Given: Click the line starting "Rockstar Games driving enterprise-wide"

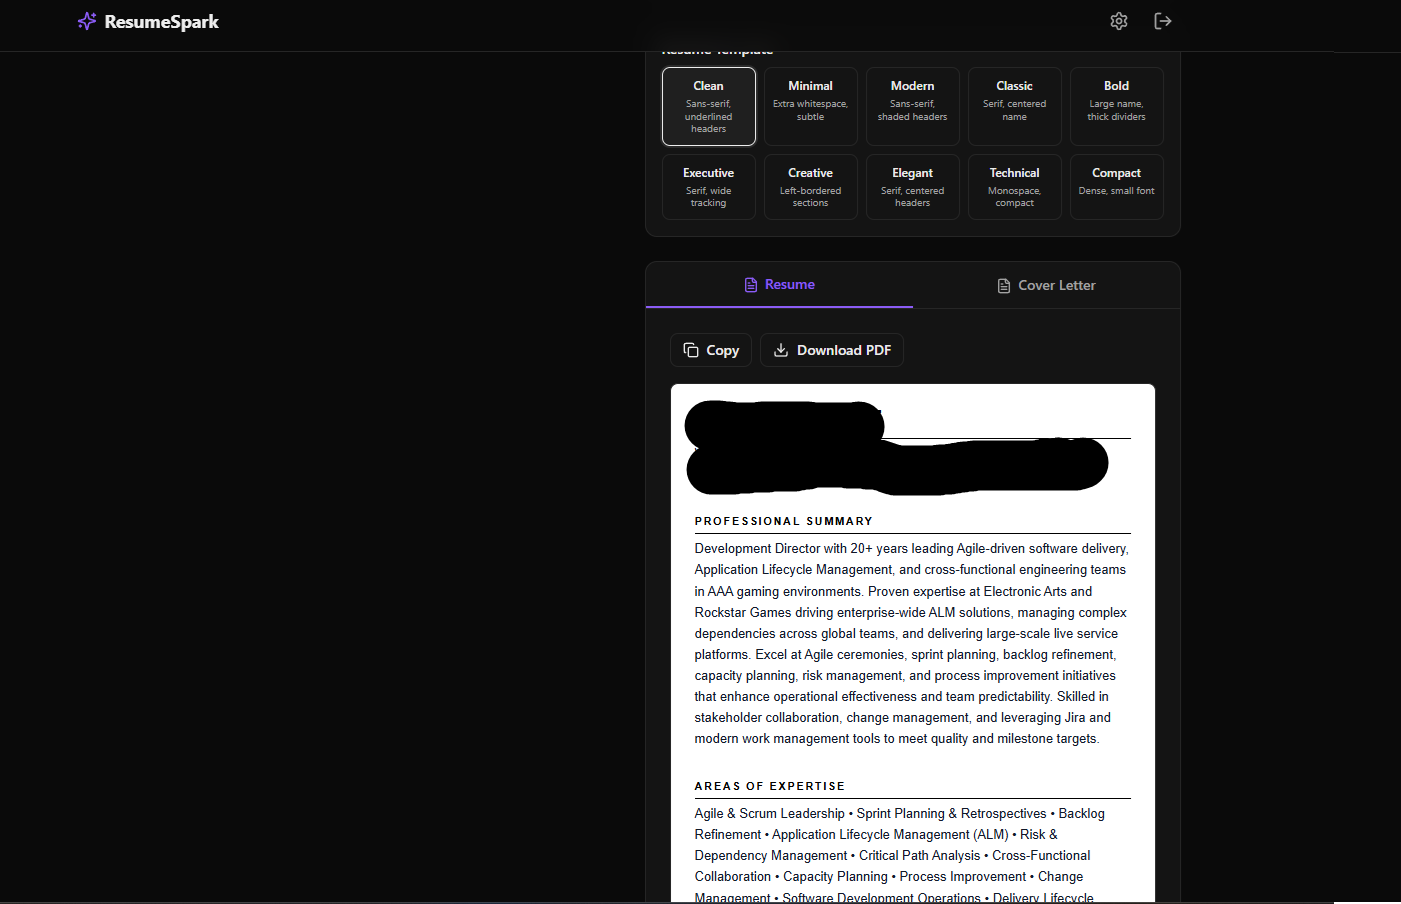Looking at the screenshot, I should pyautogui.click(x=911, y=613).
